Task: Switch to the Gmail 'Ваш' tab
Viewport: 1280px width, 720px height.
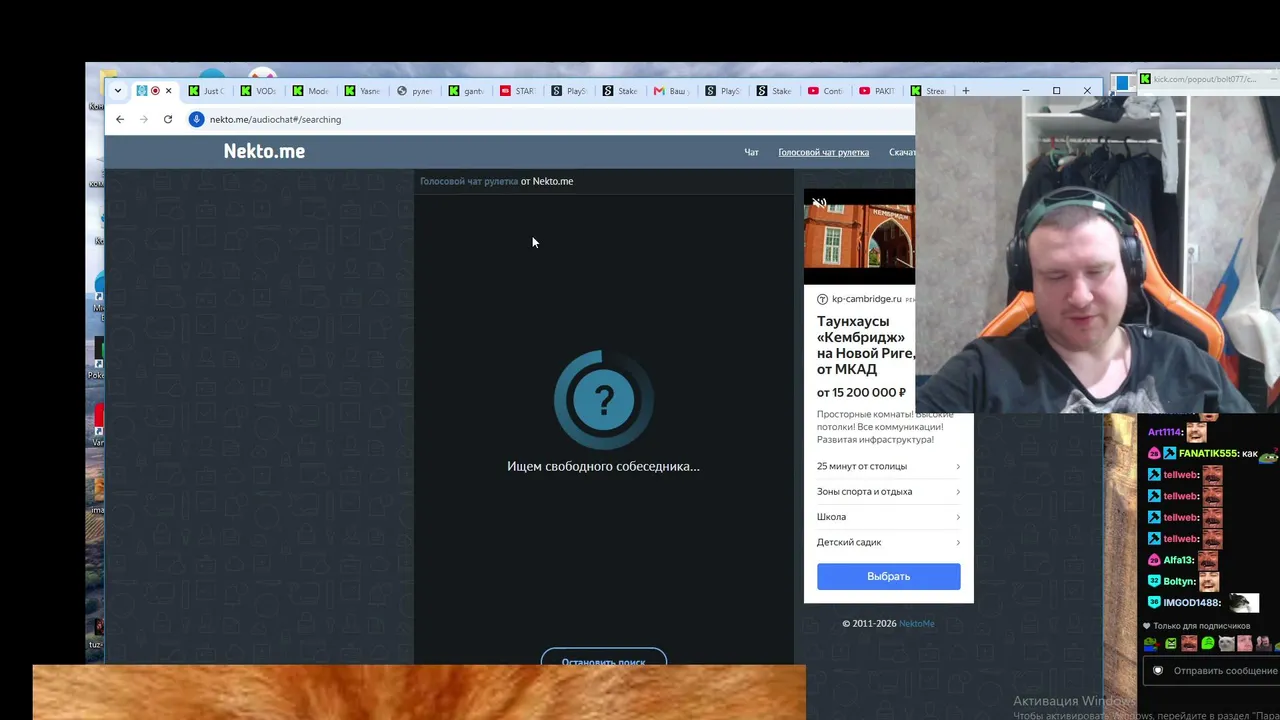Action: pyautogui.click(x=671, y=91)
